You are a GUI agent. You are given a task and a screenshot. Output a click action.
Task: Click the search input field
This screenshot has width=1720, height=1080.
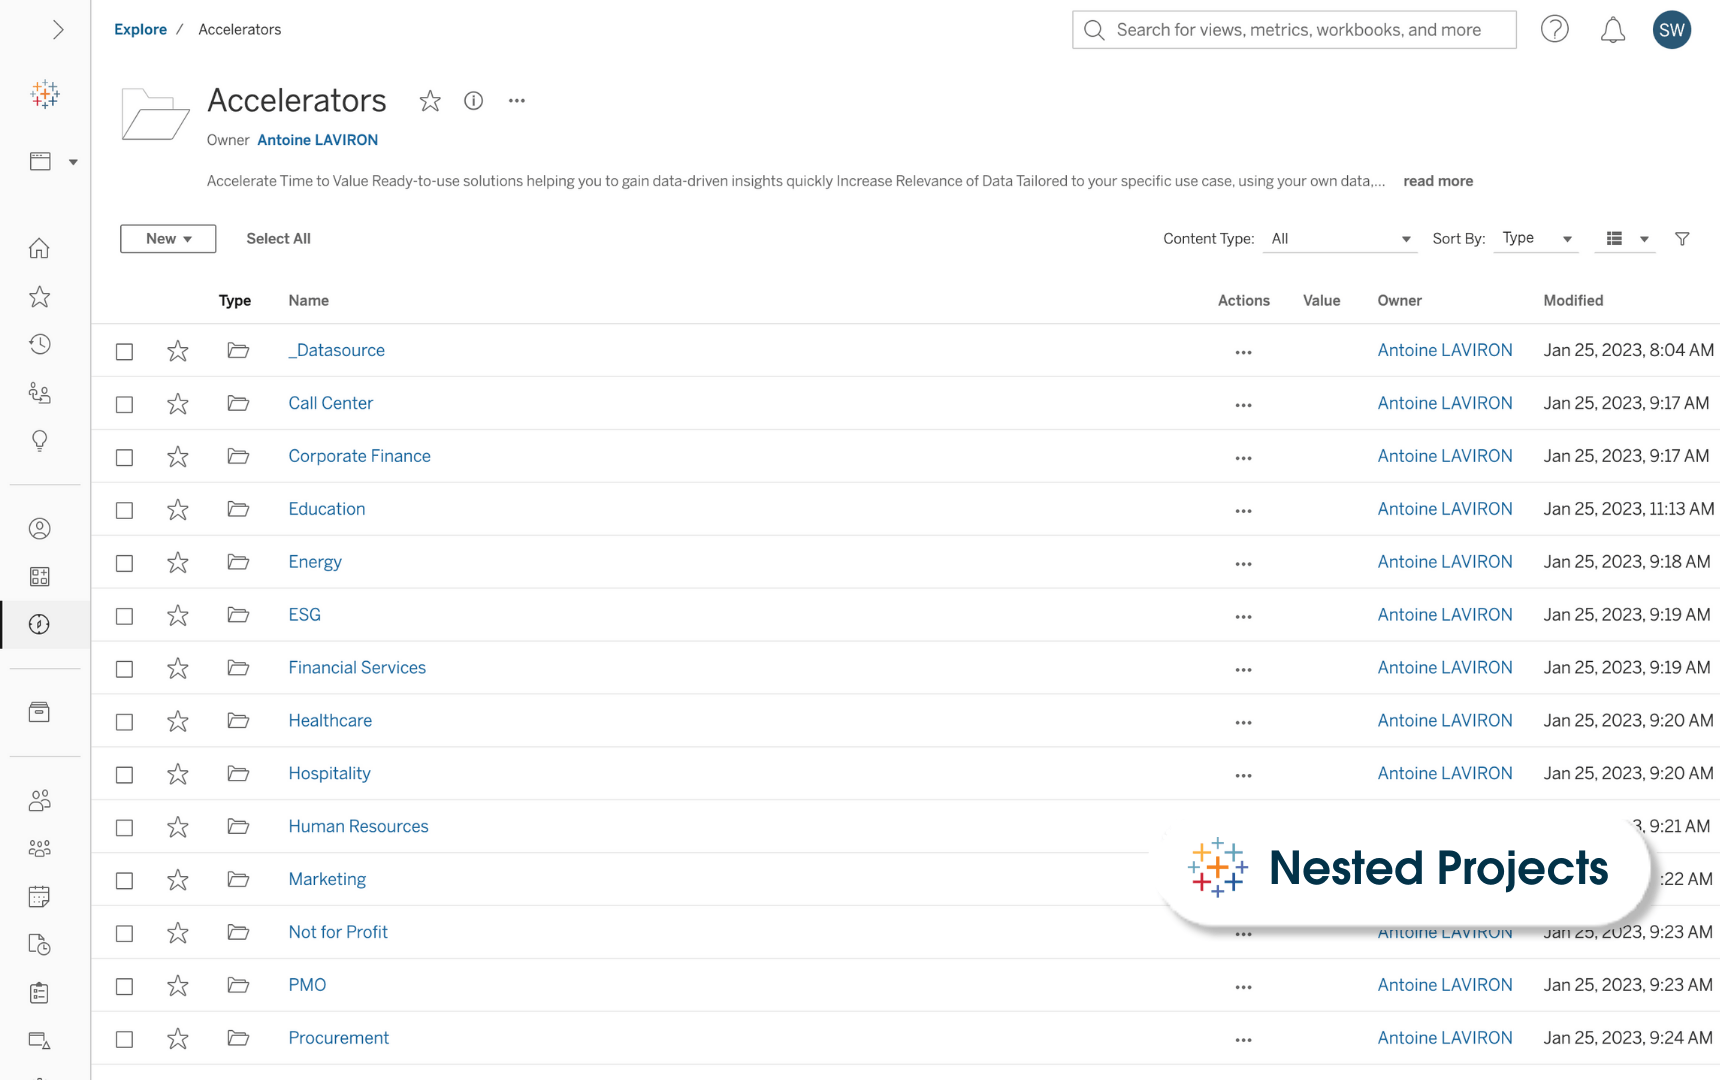point(1300,30)
